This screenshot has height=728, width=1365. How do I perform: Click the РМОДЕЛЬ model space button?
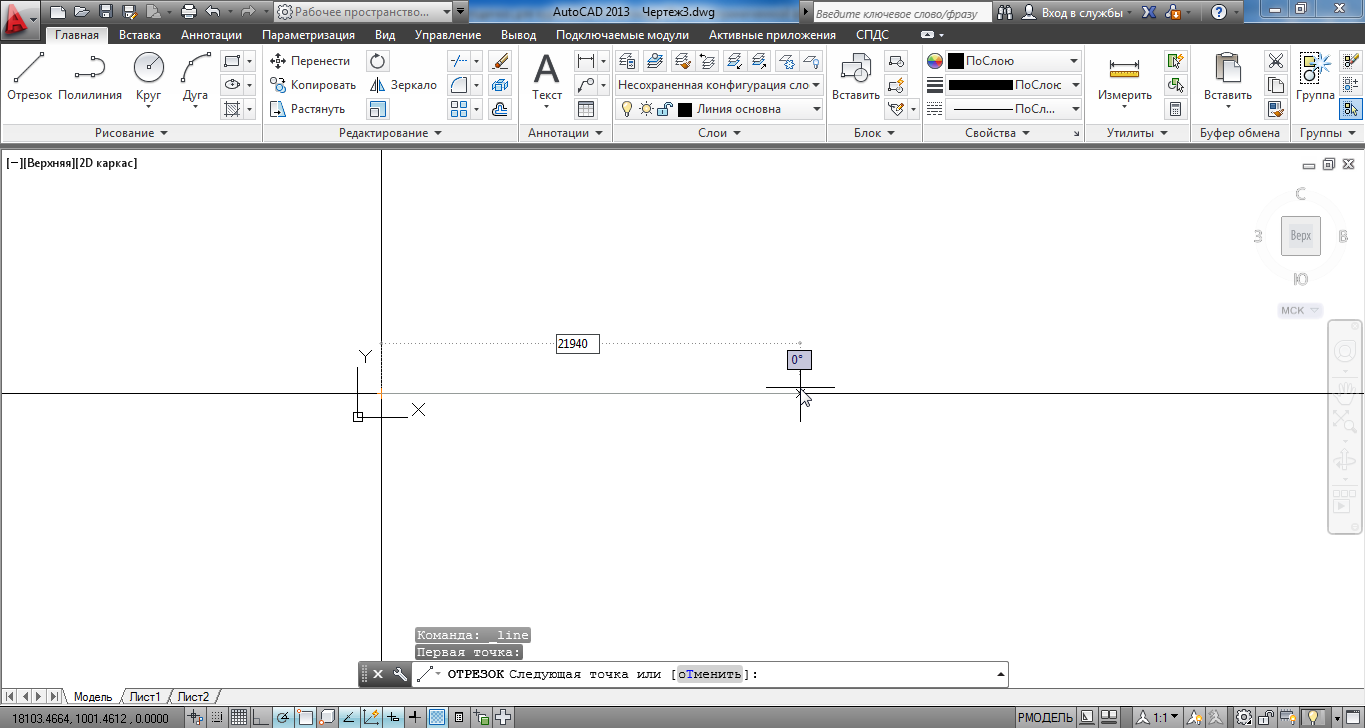[1045, 717]
